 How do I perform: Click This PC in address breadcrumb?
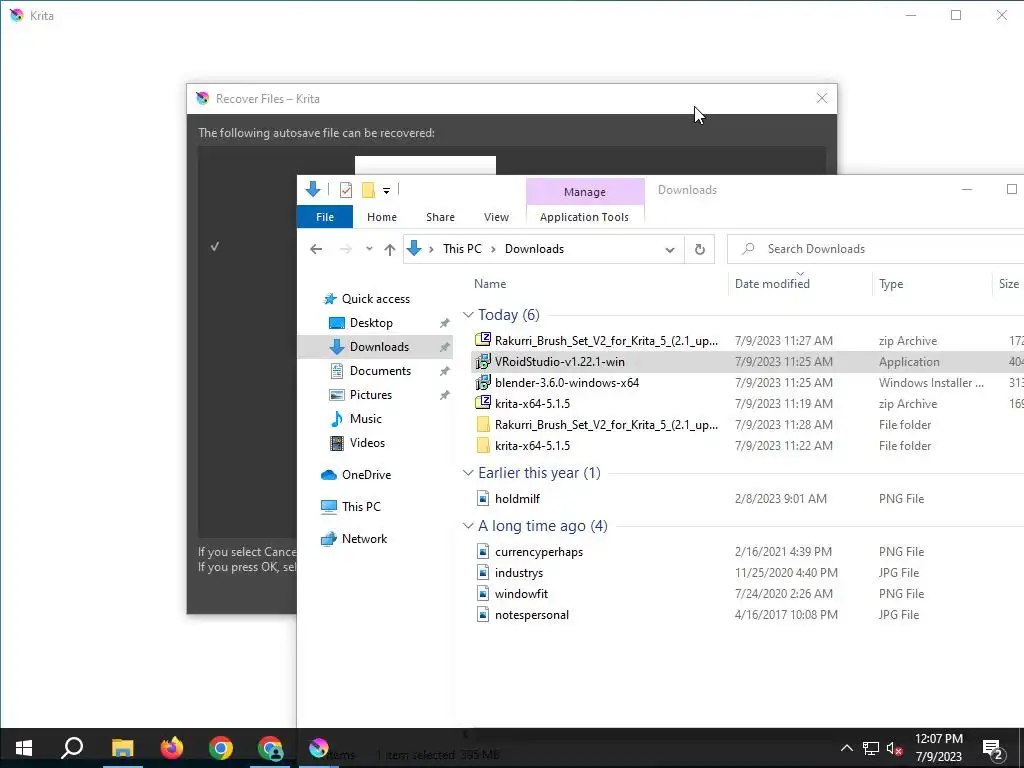pos(462,249)
